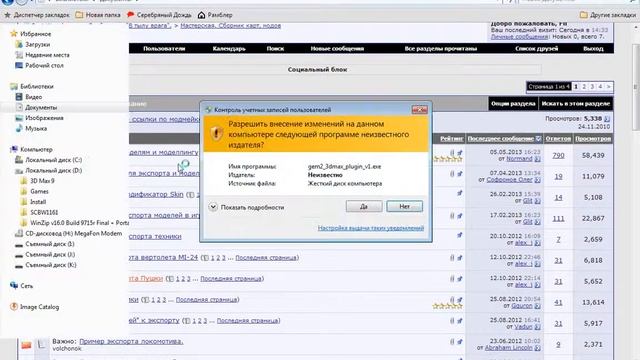Open Gauron user profile link

(x=522, y=306)
